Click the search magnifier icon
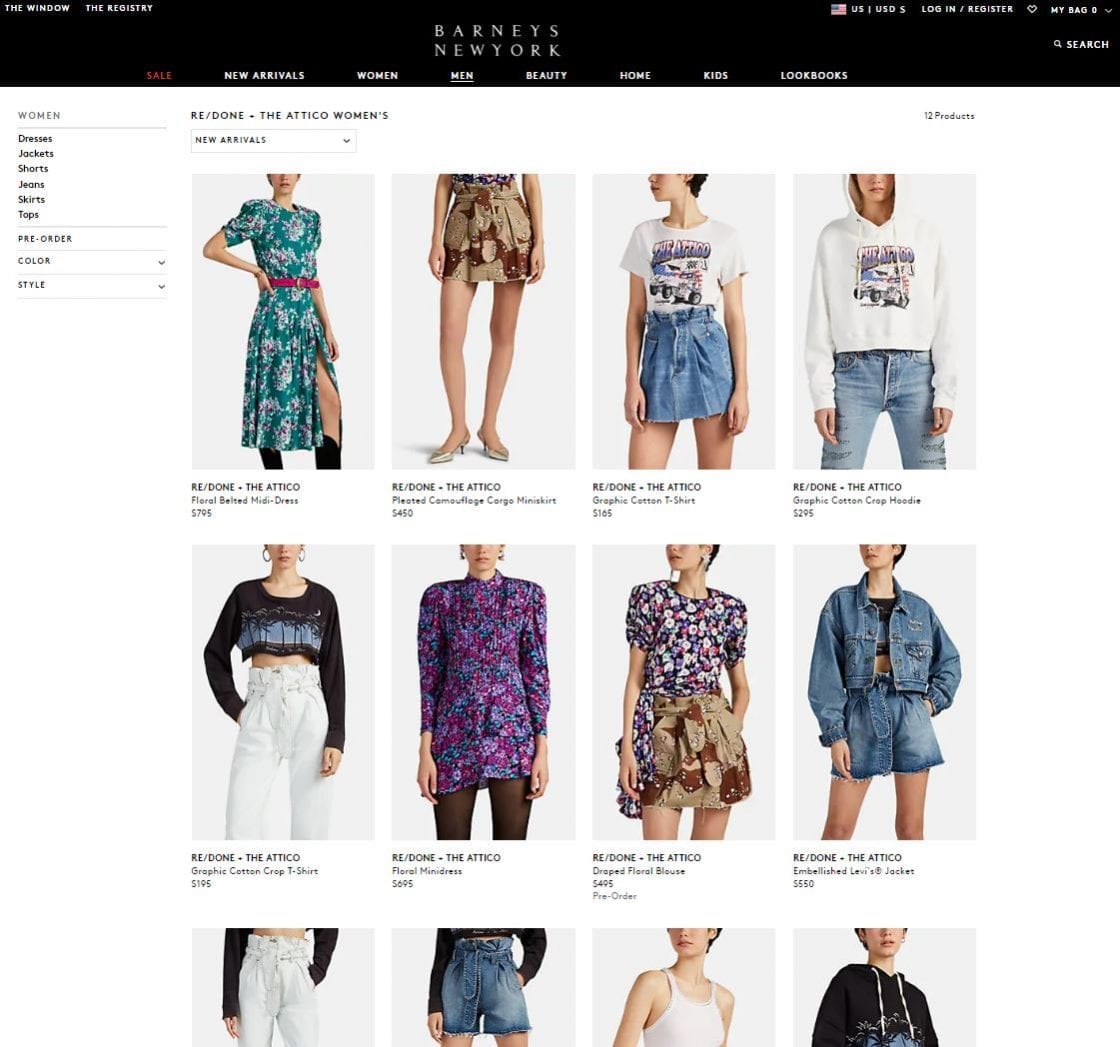The height and width of the screenshot is (1047, 1120). pyautogui.click(x=1058, y=44)
